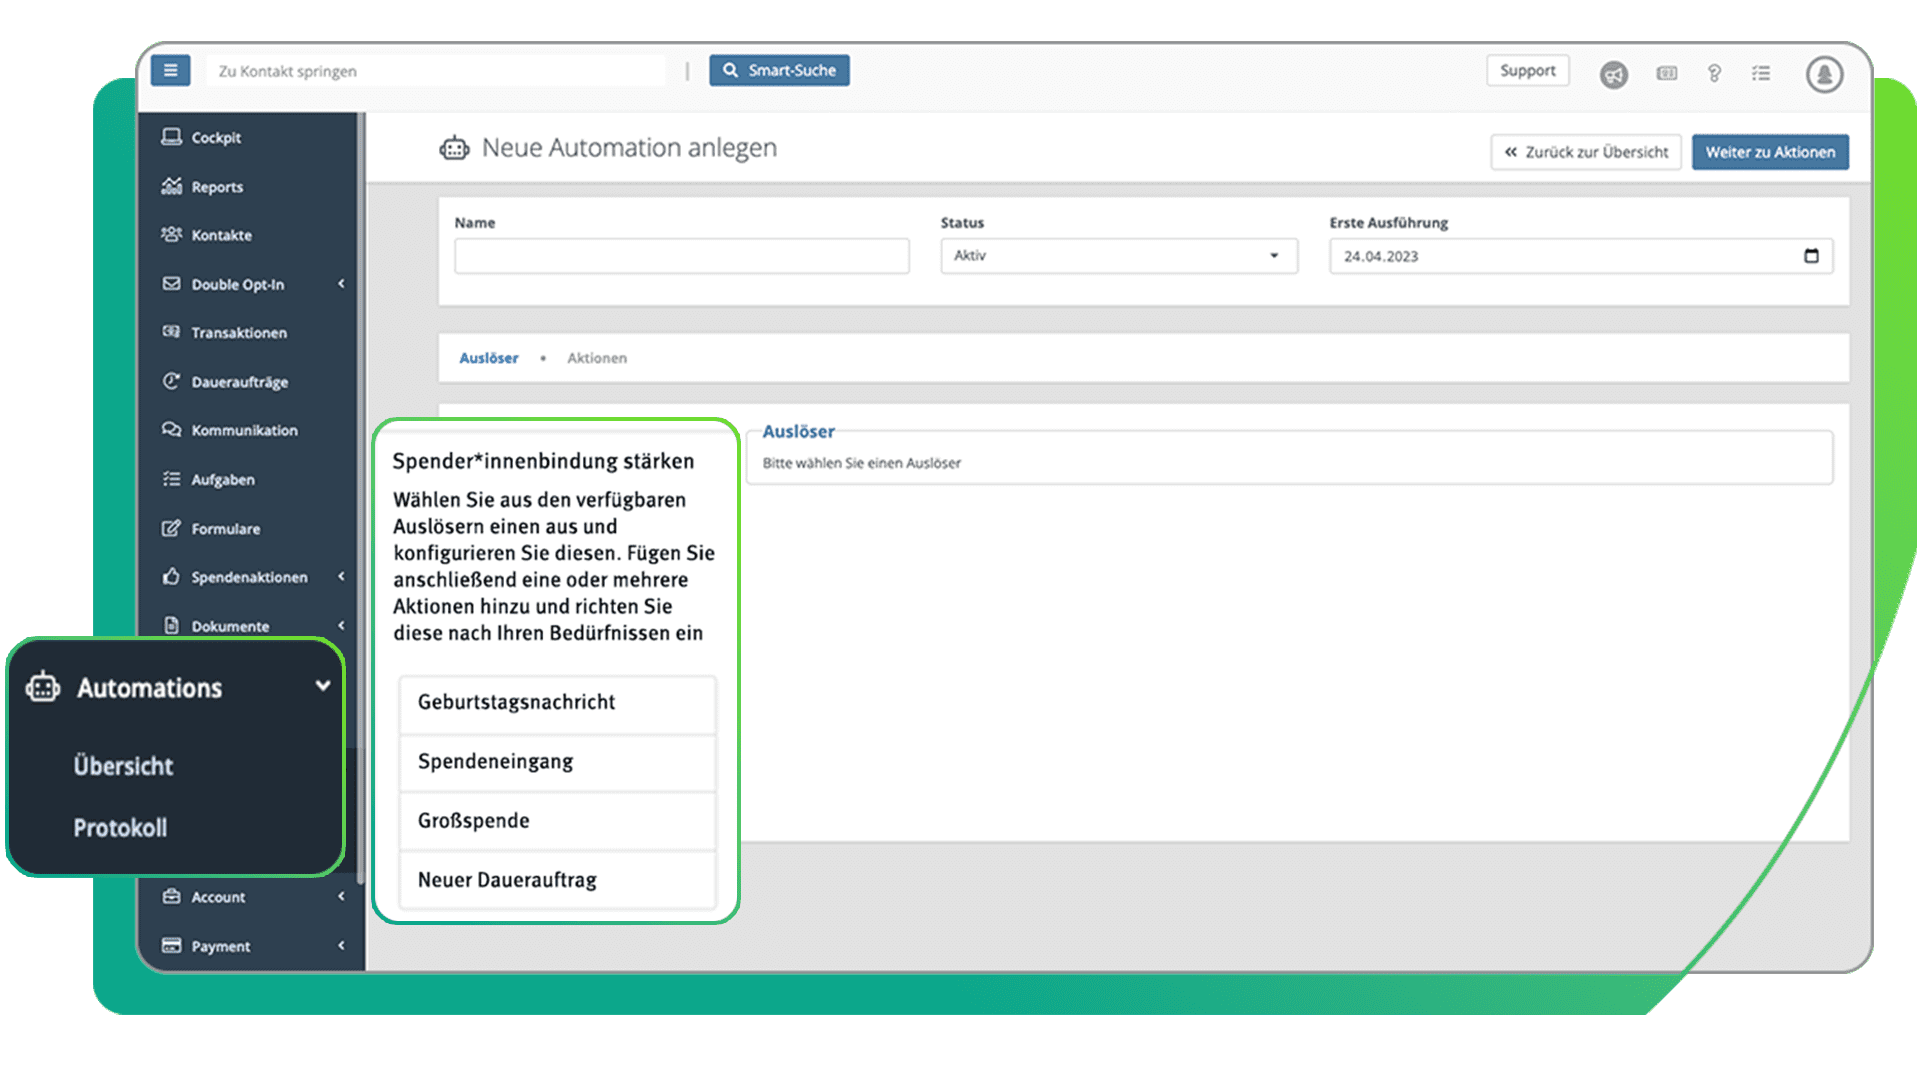Open the Support page
The image size is (1920, 1080).
click(1527, 70)
